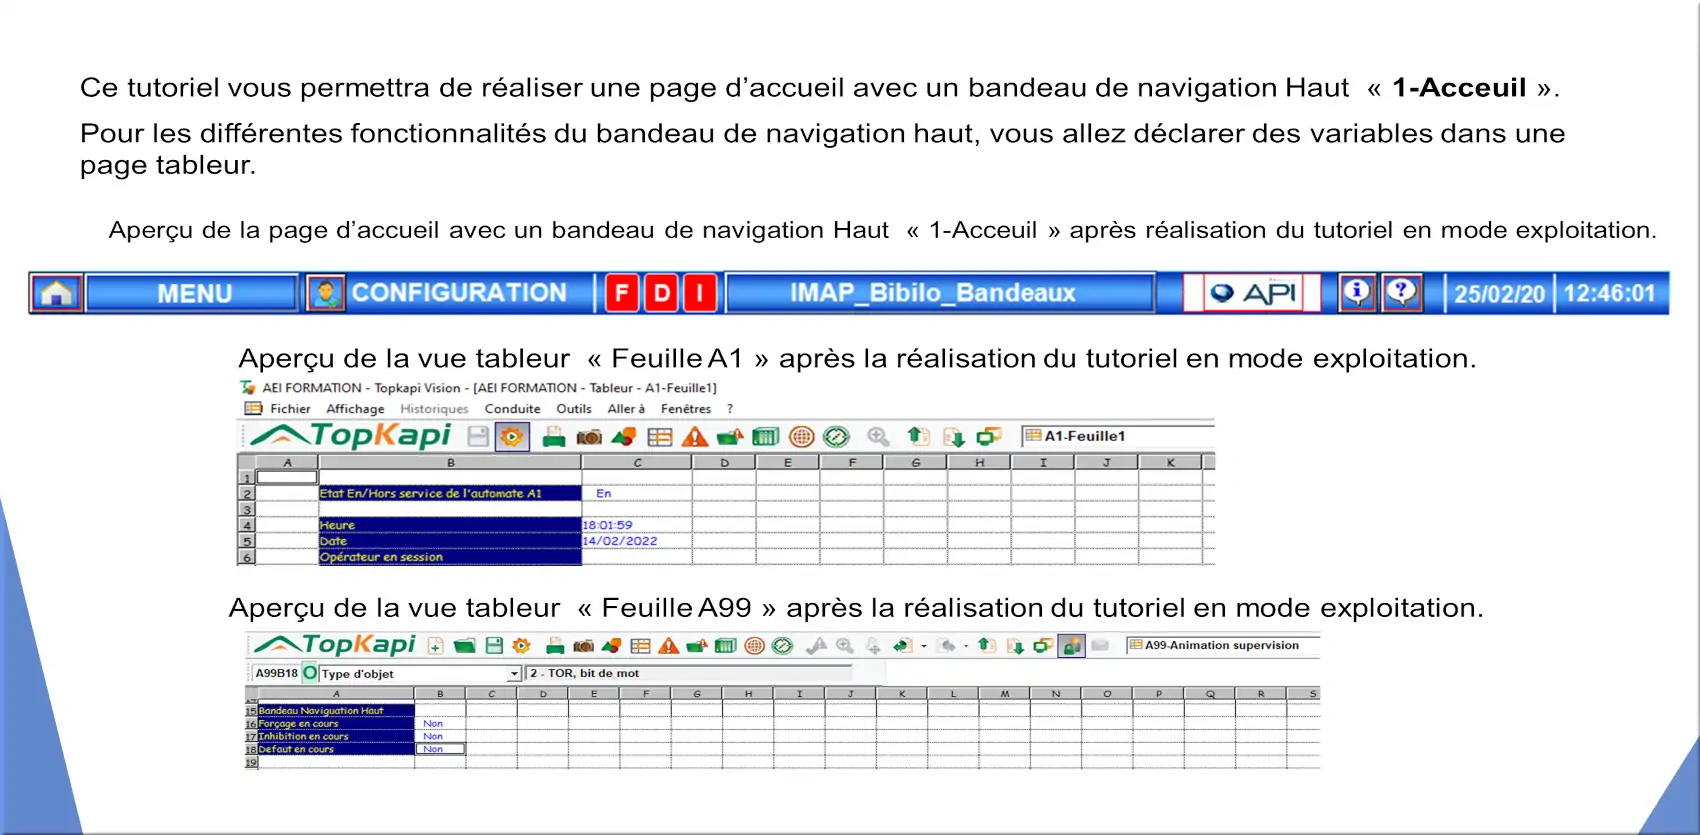Open the ? help menu
The height and width of the screenshot is (835, 1700).
pos(730,409)
